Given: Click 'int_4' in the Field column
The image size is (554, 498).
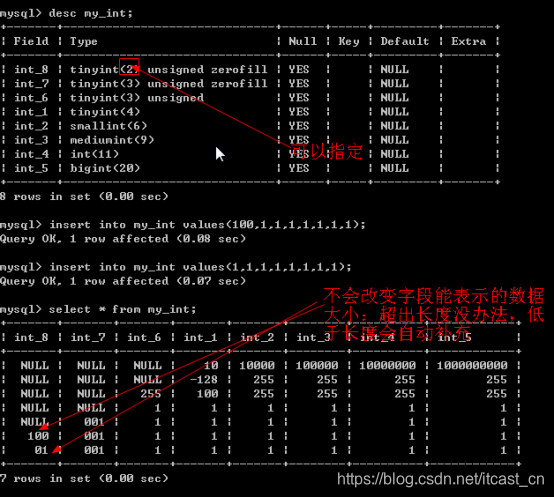Looking at the screenshot, I should pyautogui.click(x=31, y=154).
